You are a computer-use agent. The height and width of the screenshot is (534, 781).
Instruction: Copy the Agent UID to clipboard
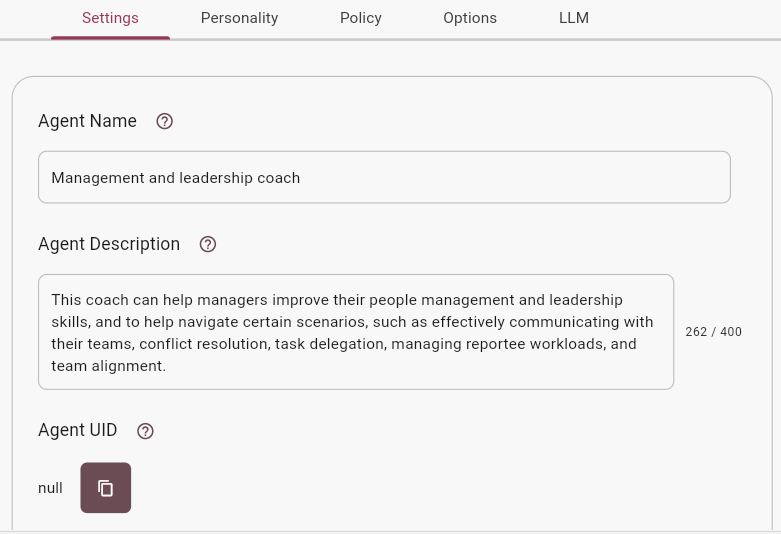coord(106,488)
